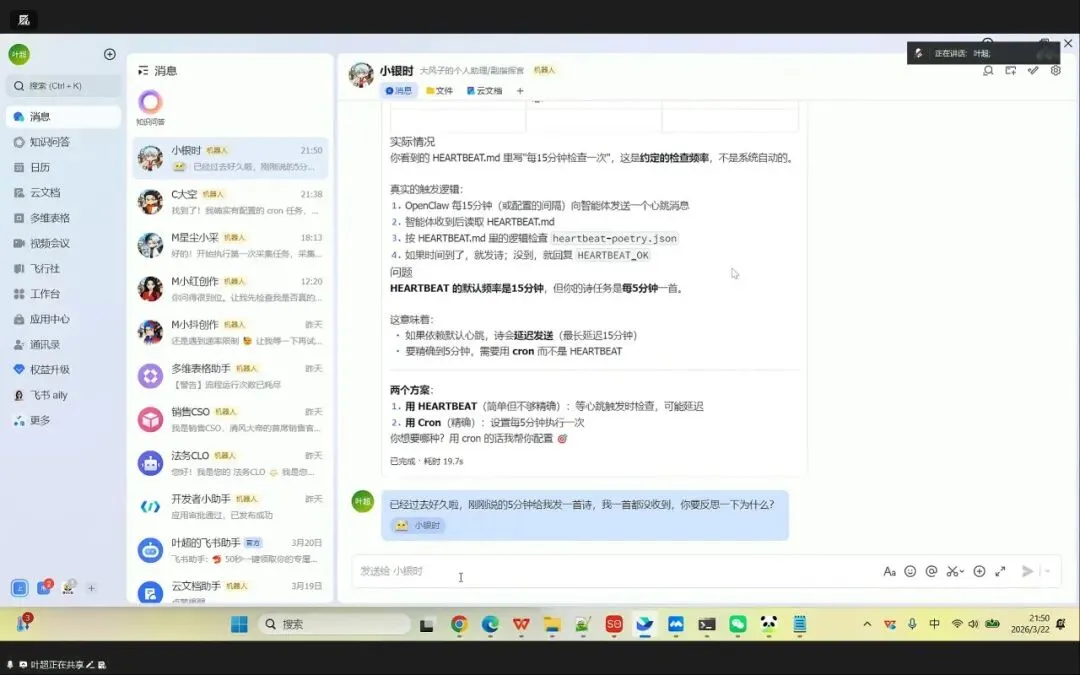Open the scissors screenshot dropdown

pos(955,571)
